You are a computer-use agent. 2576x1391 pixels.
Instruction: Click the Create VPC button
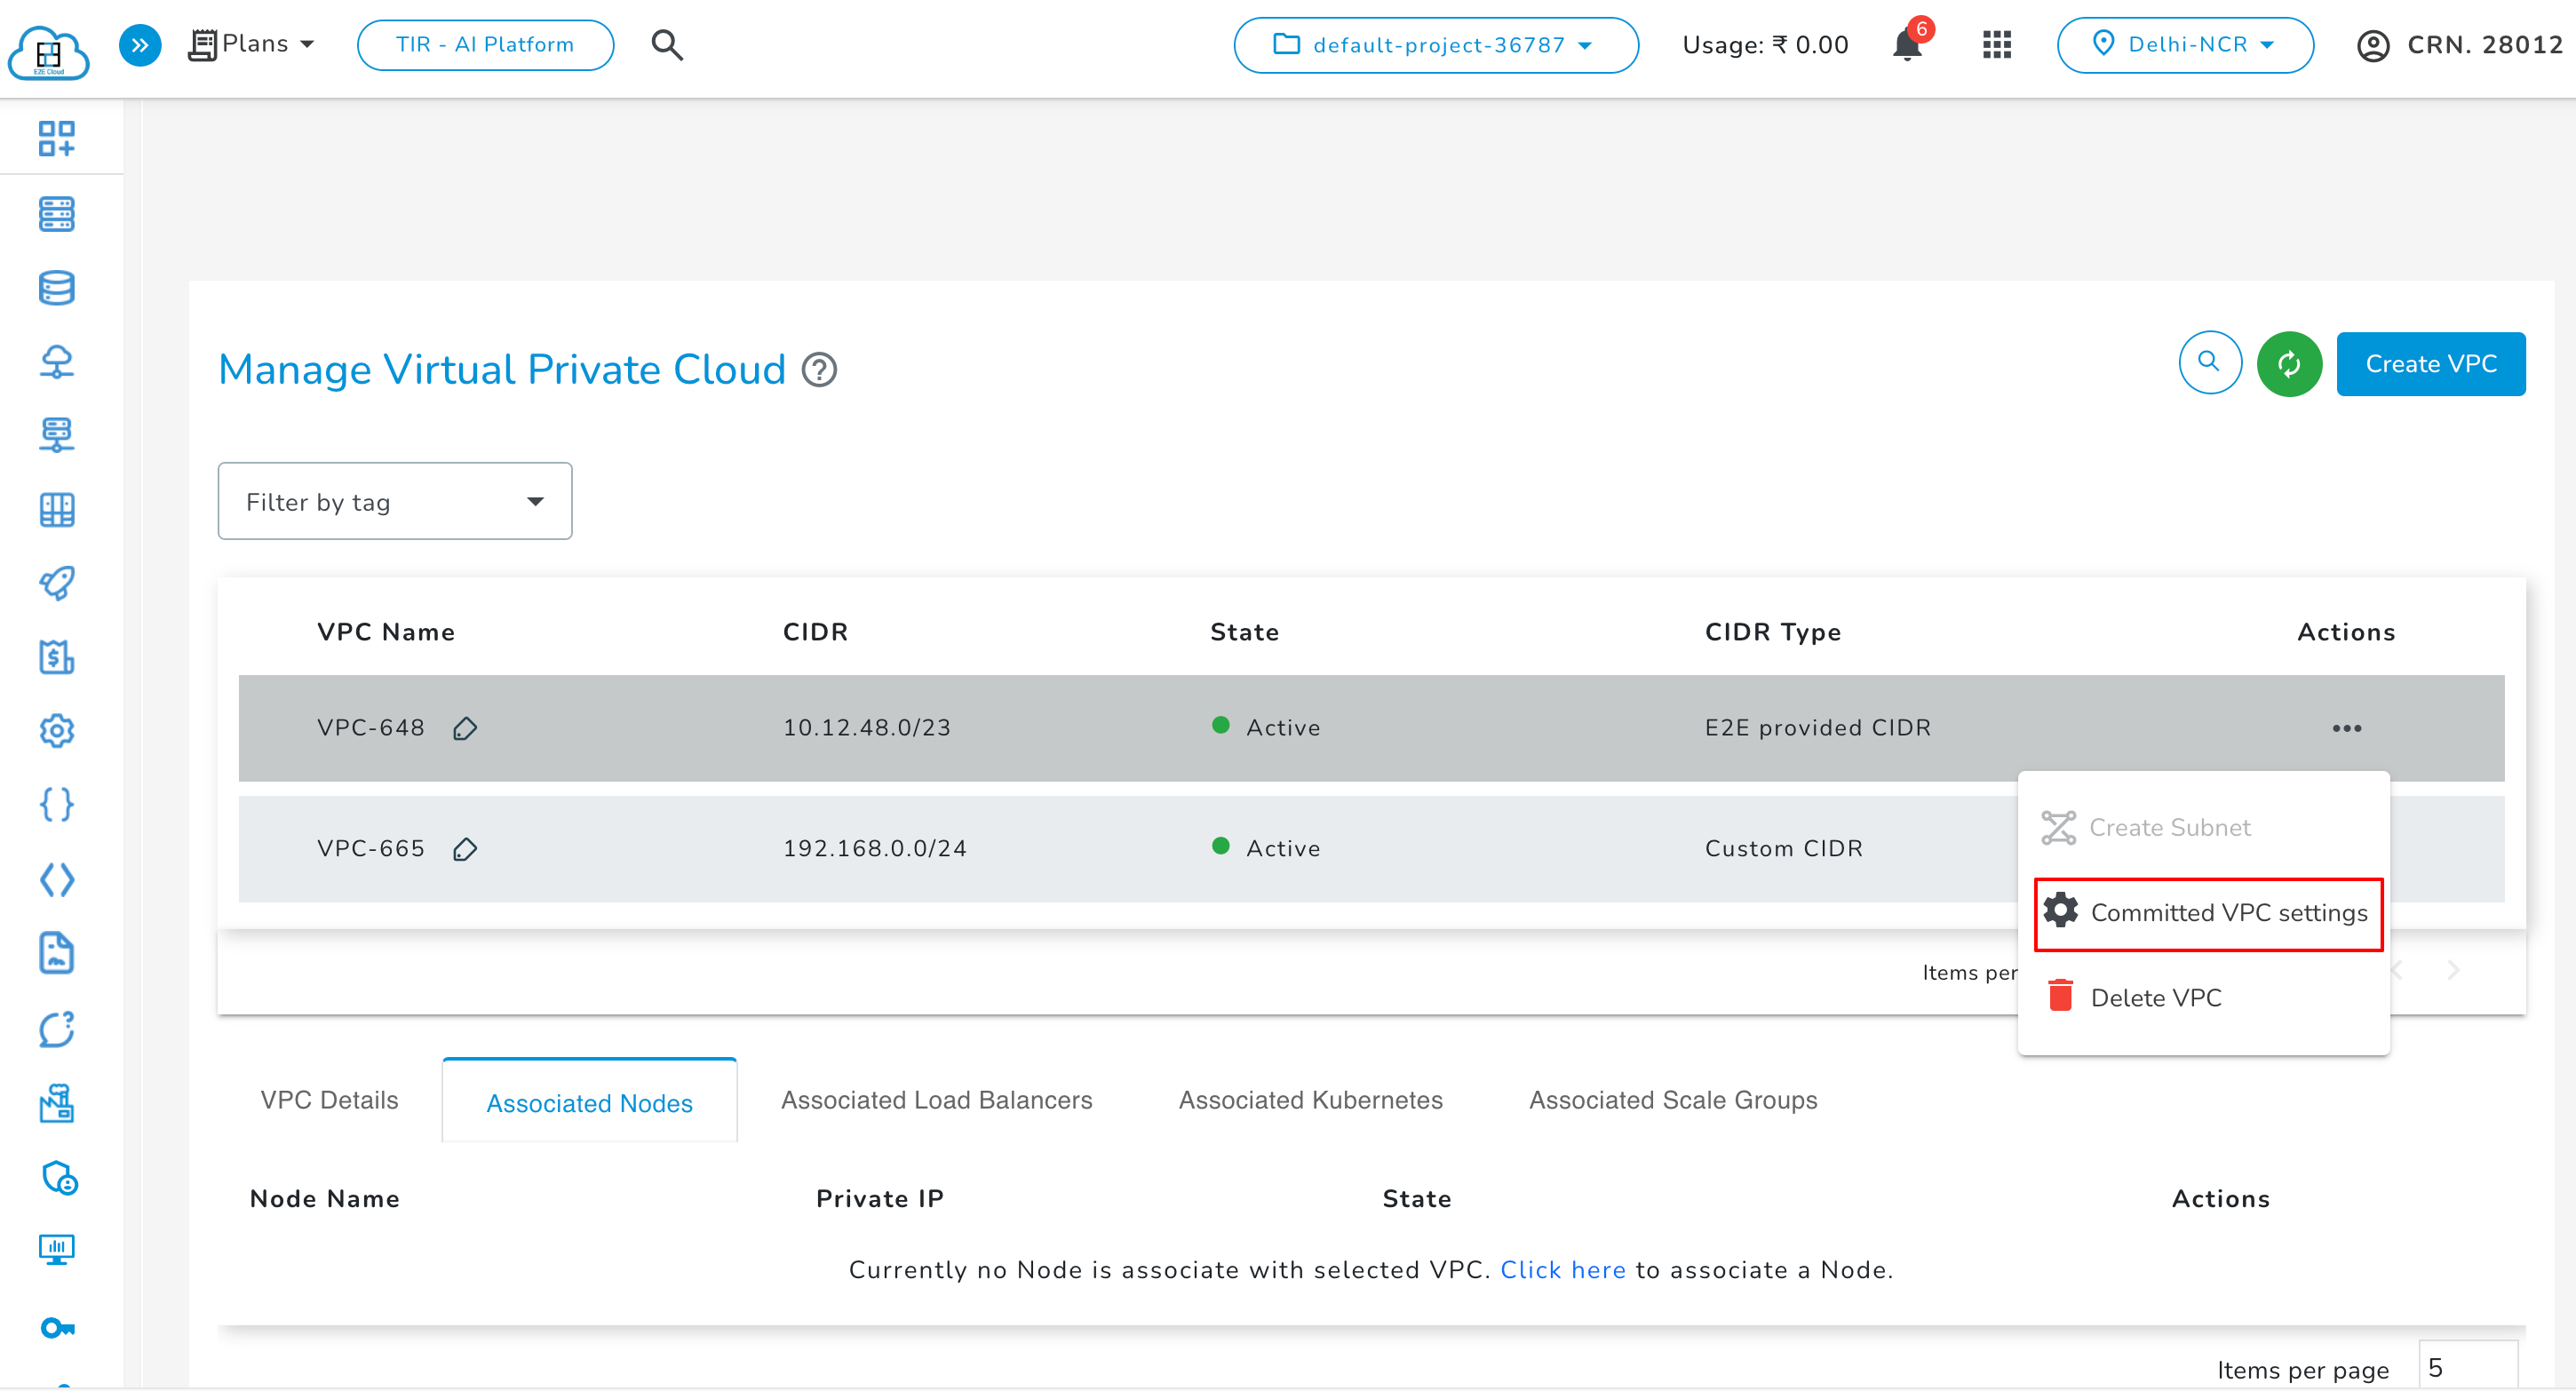point(2430,364)
